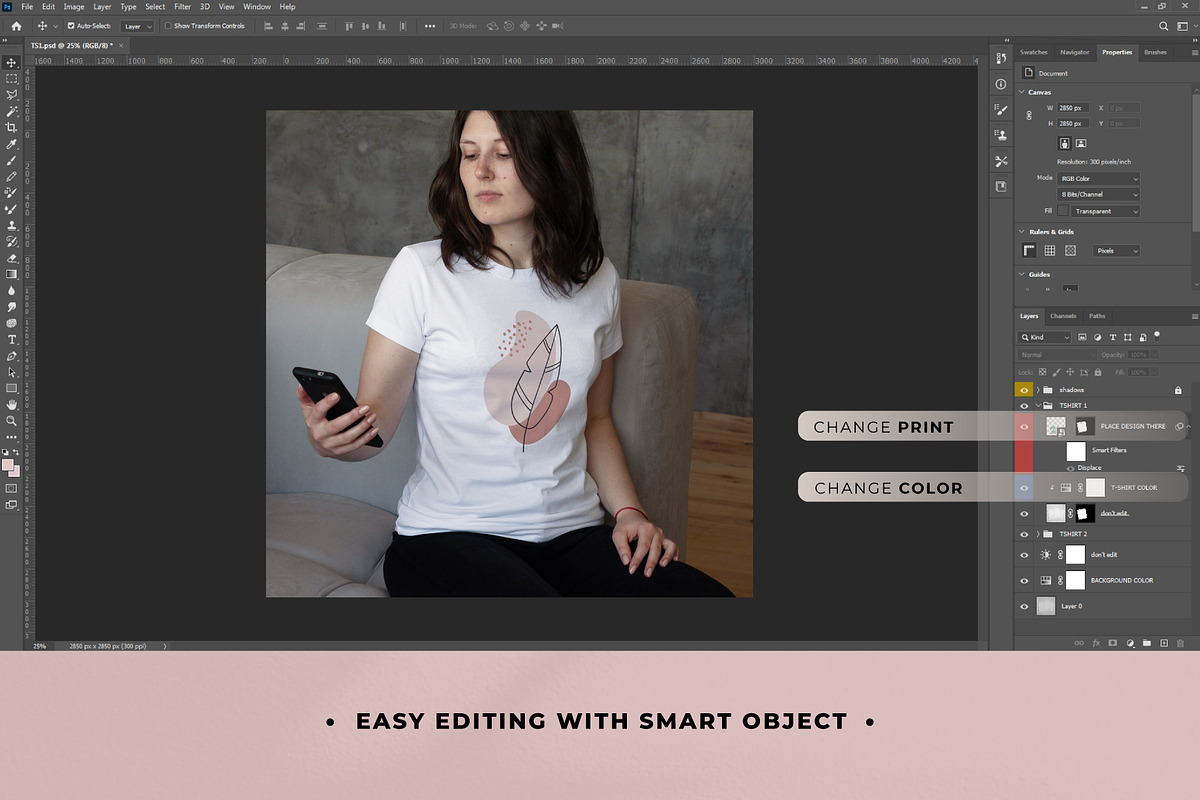Image resolution: width=1200 pixels, height=800 pixels.
Task: Select the Zoom tool in the toolbar
Action: coord(12,420)
